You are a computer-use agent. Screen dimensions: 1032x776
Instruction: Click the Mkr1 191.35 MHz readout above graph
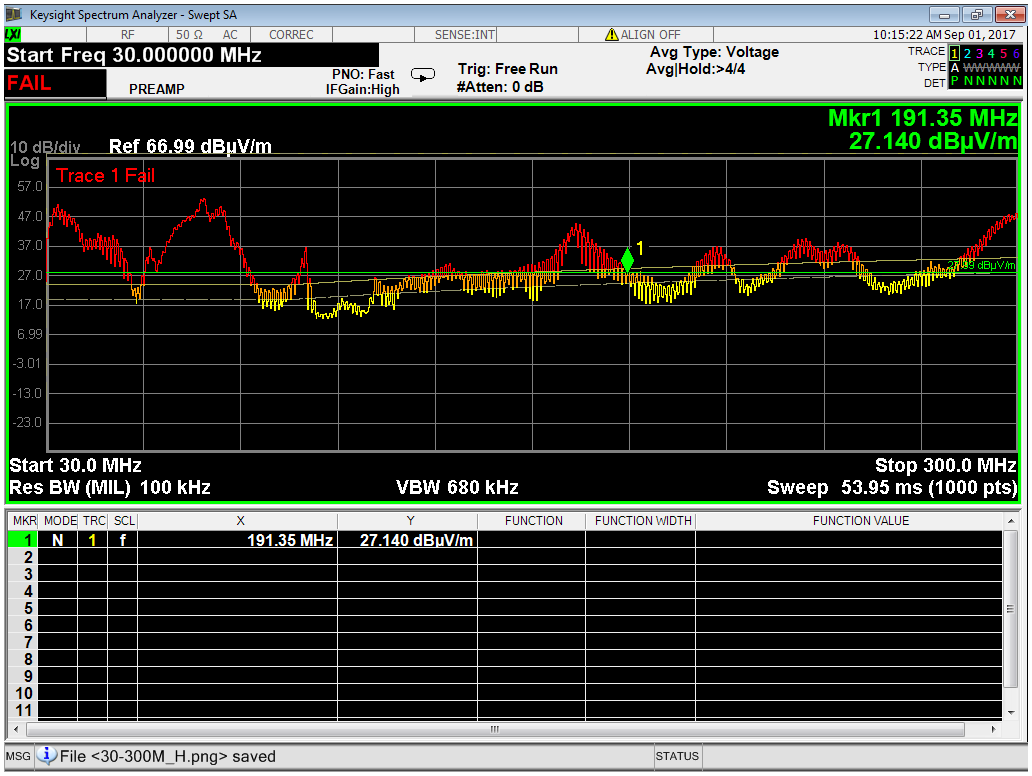click(922, 118)
